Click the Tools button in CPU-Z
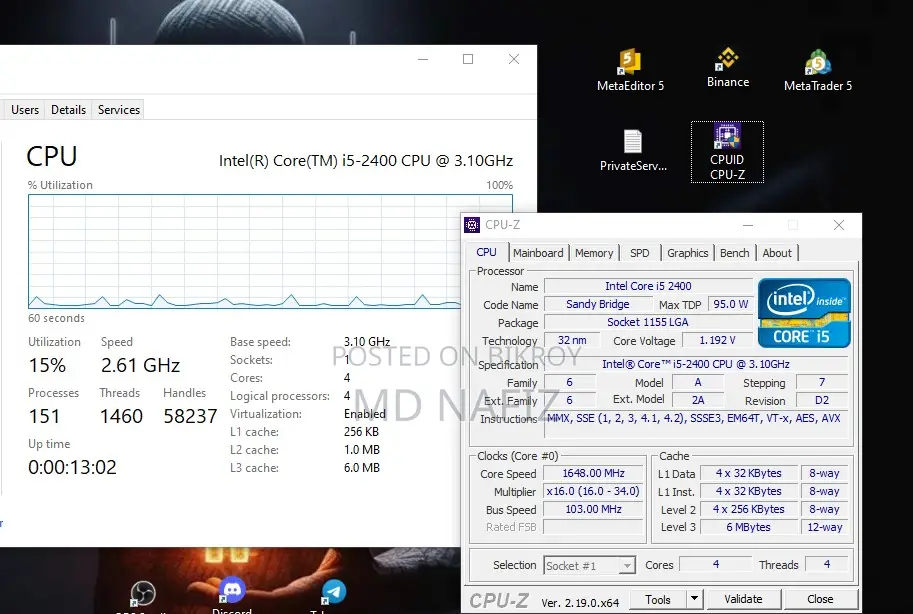This screenshot has width=913, height=614. pos(658,599)
